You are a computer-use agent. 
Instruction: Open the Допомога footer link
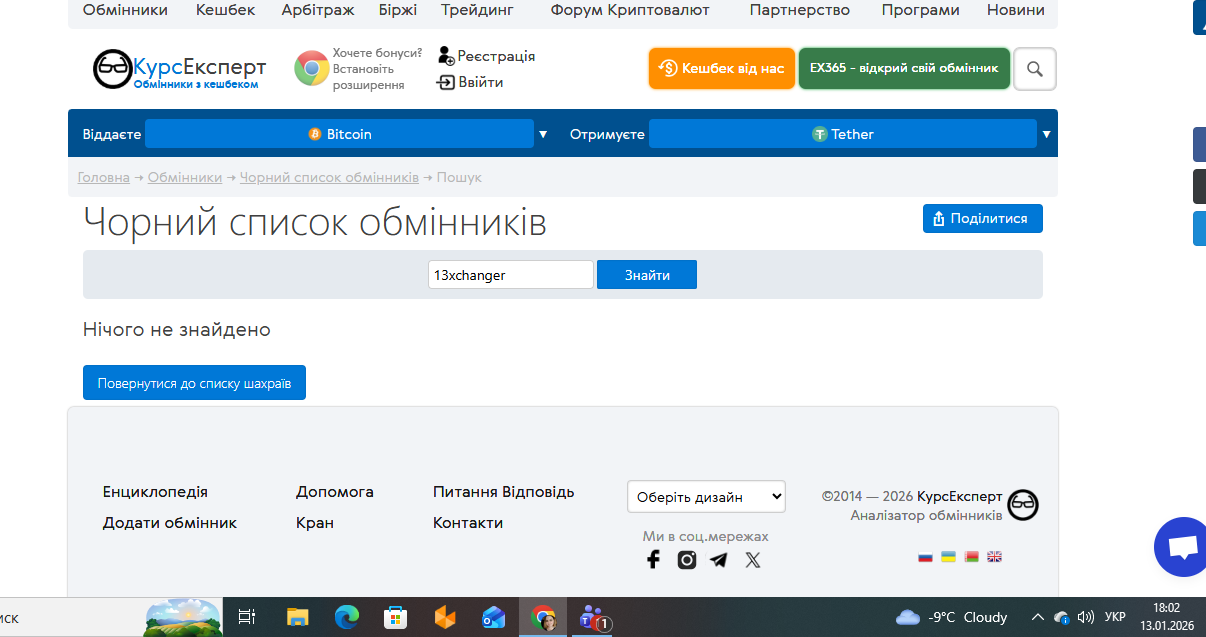coord(335,492)
